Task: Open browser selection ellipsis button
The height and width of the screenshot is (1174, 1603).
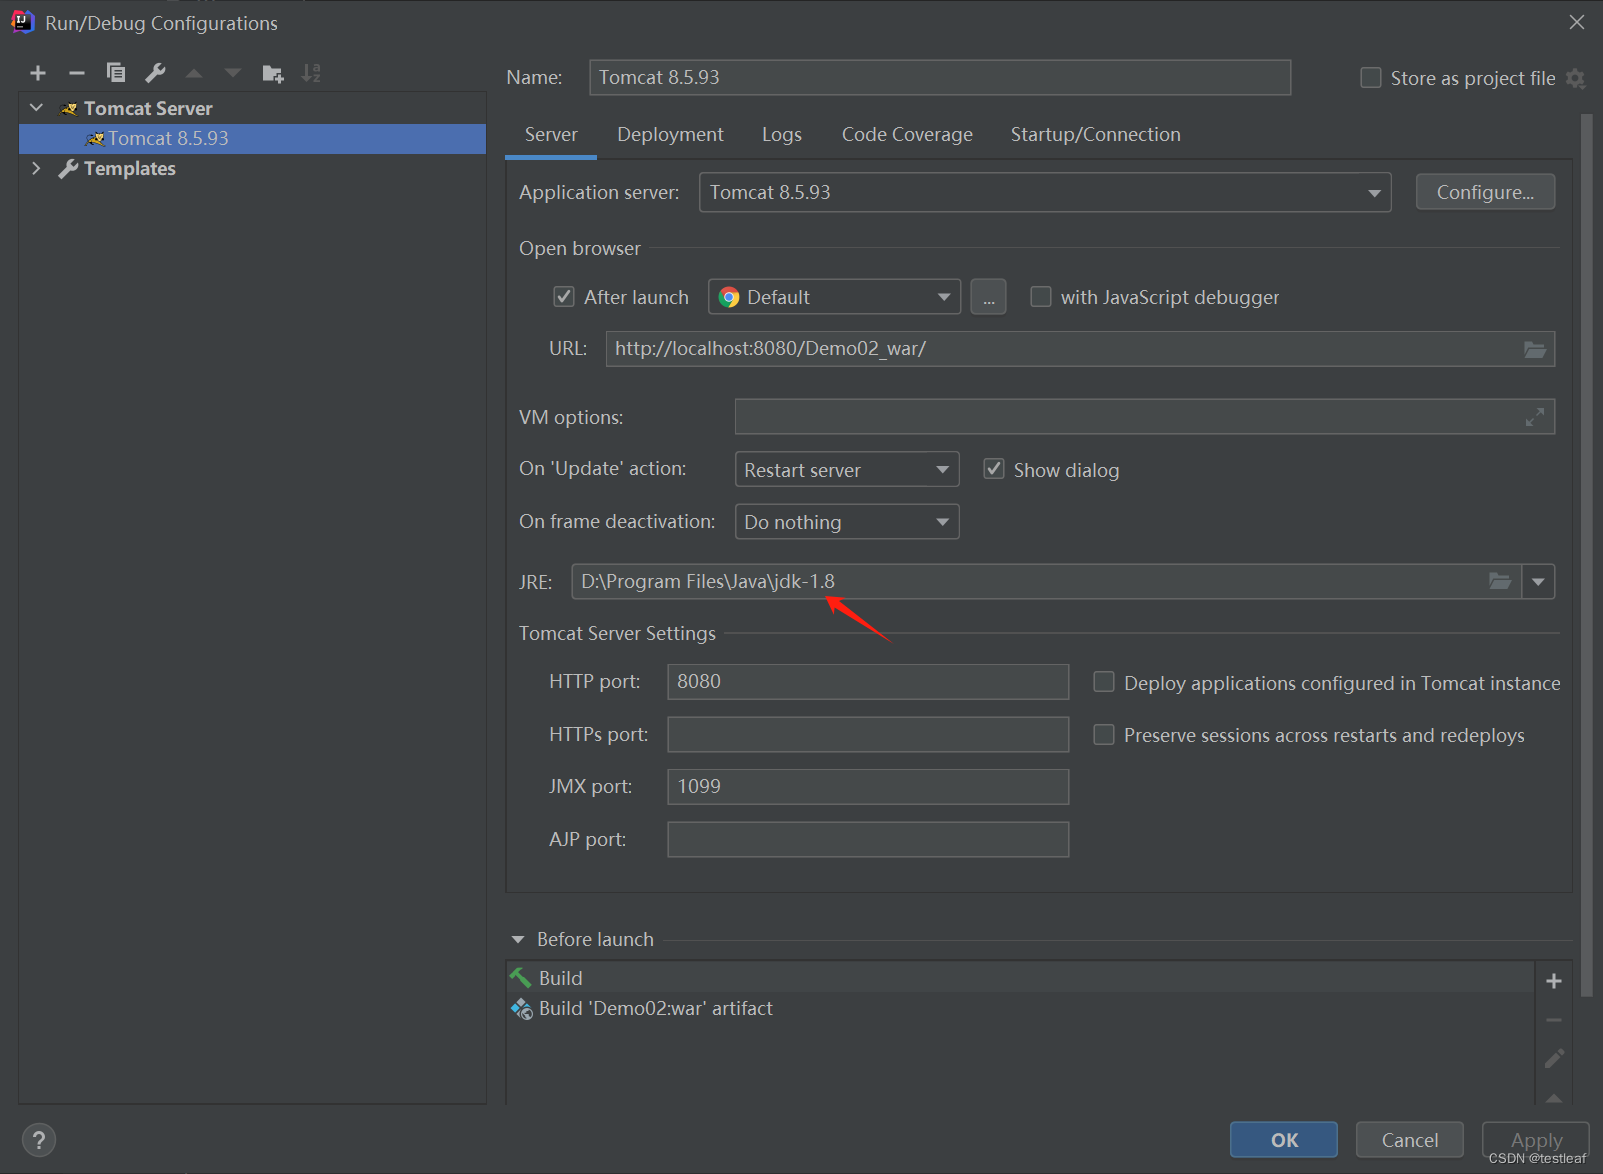Action: [988, 297]
